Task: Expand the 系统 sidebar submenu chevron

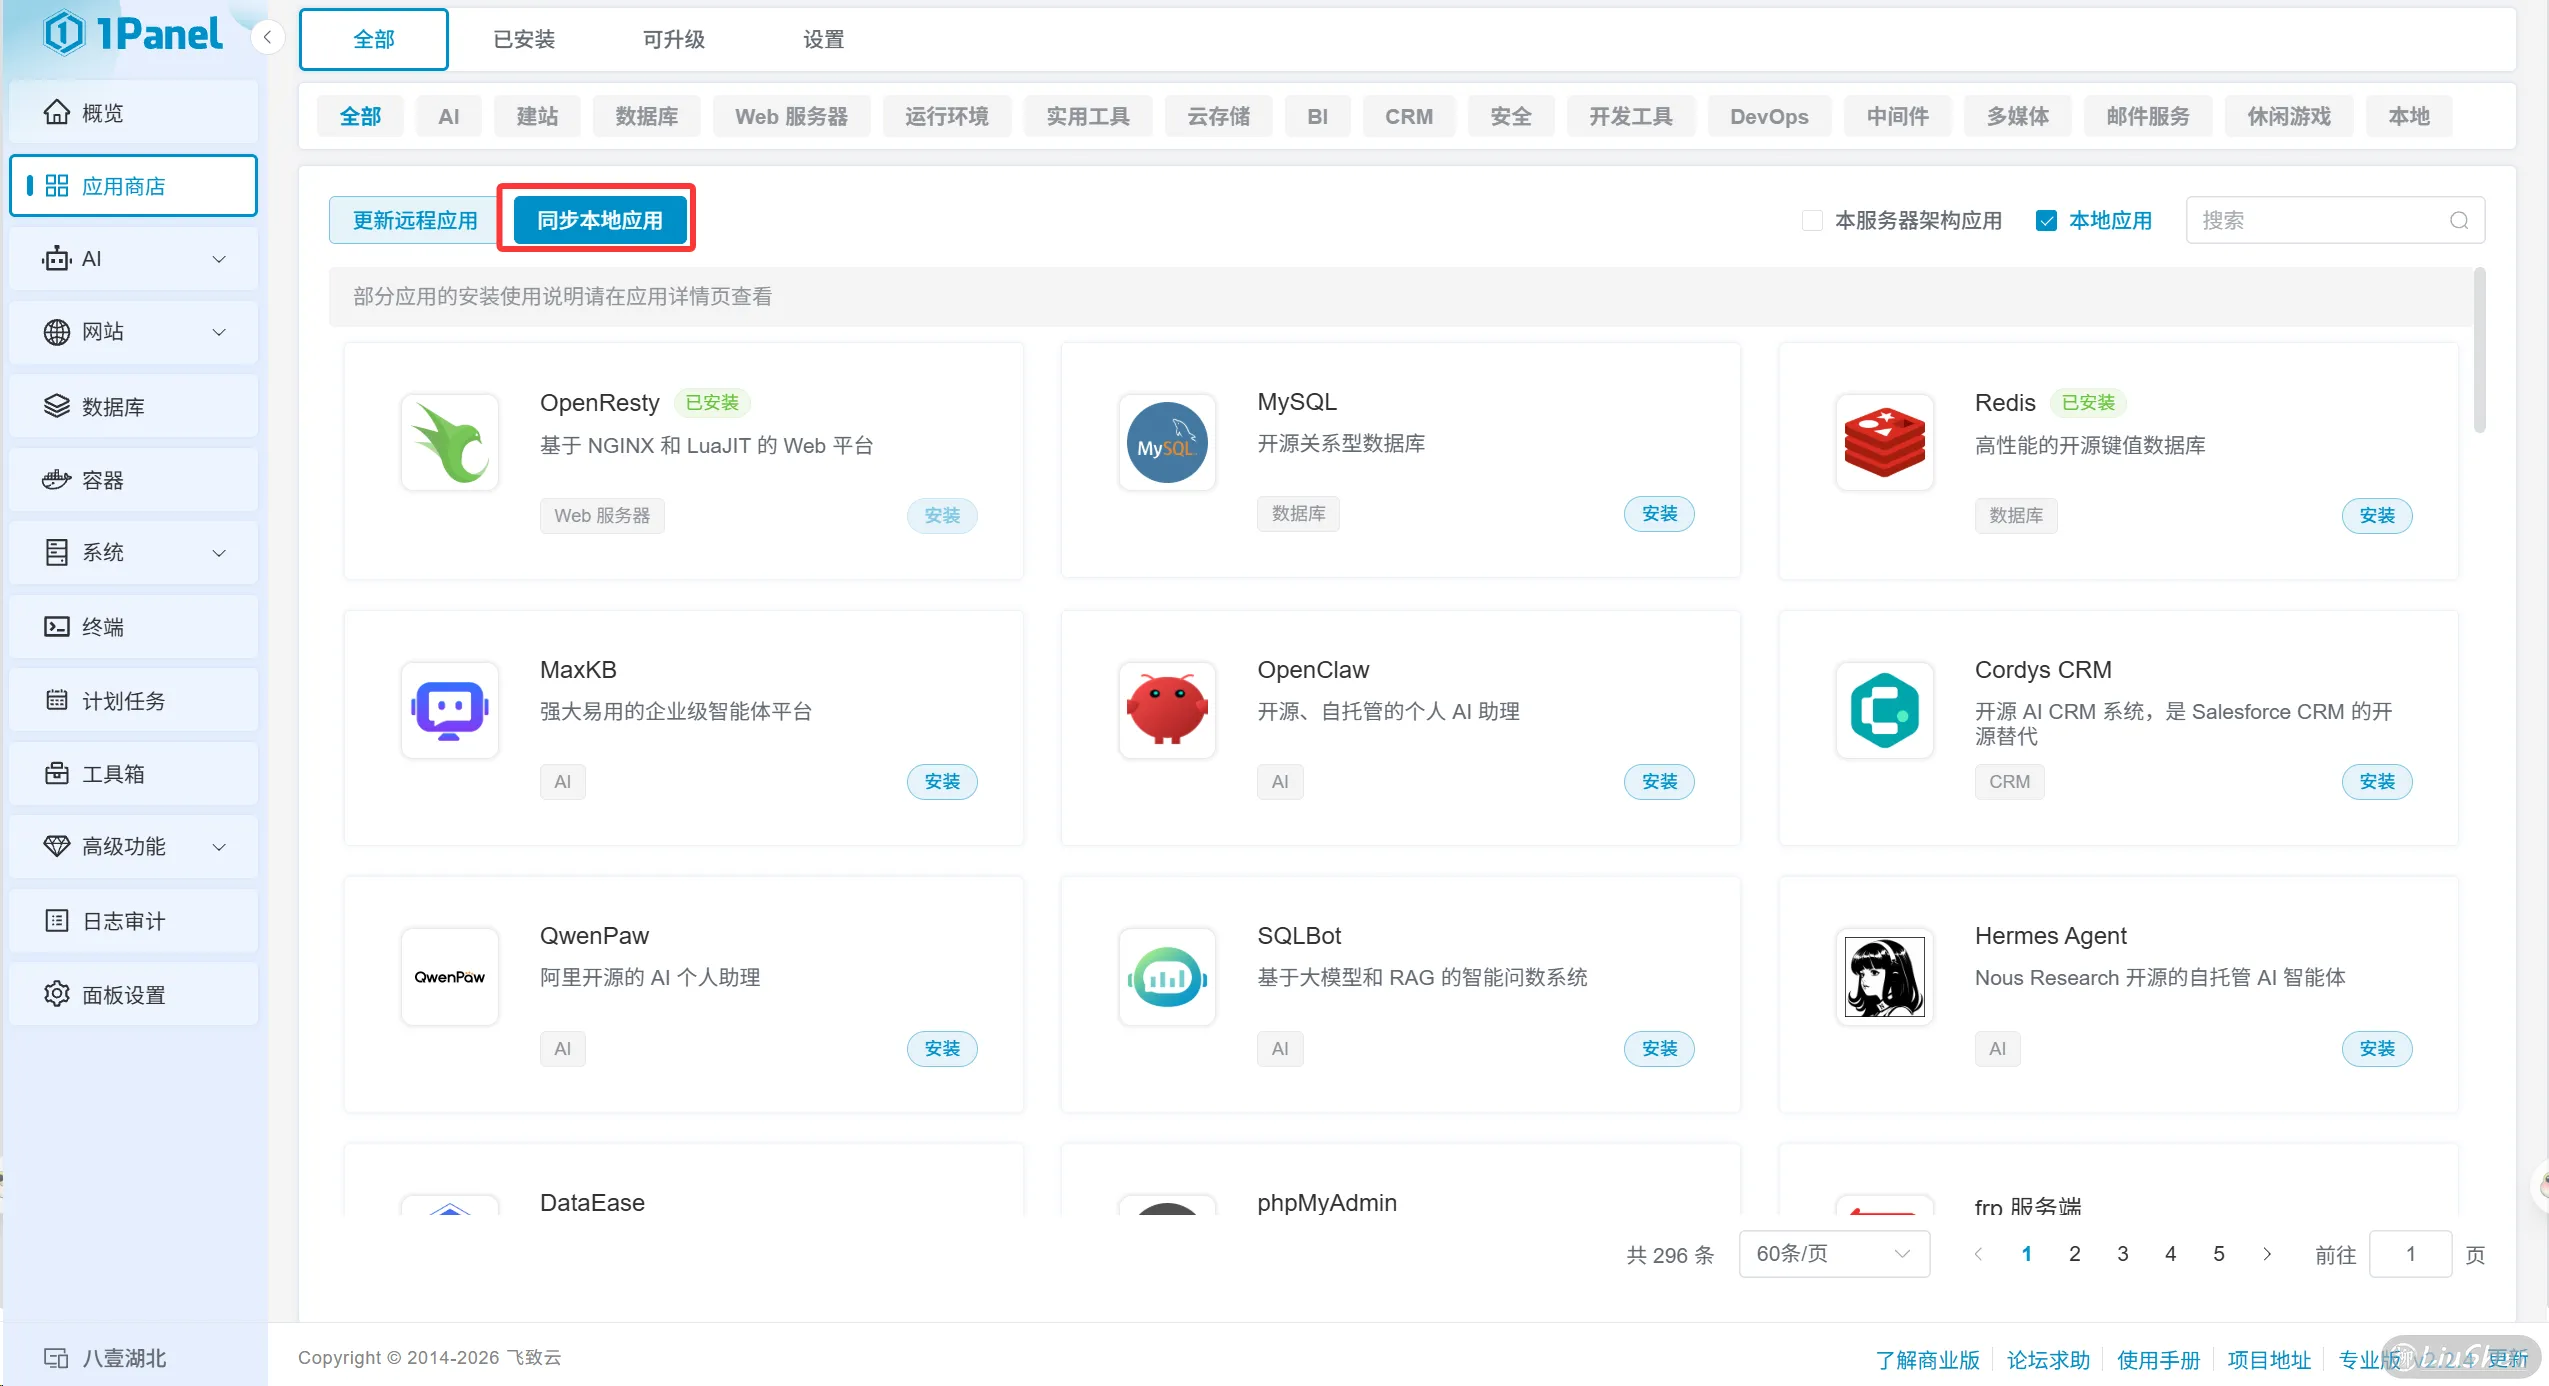Action: click(219, 553)
